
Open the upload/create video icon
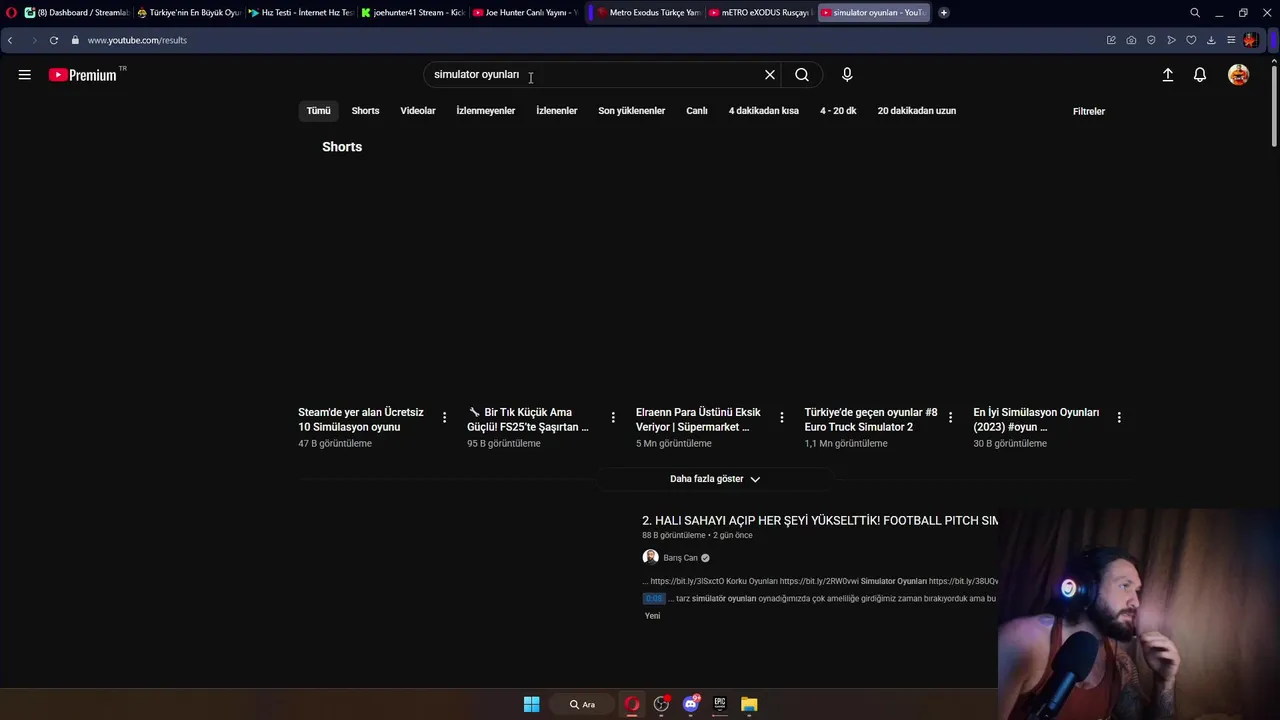click(1167, 75)
